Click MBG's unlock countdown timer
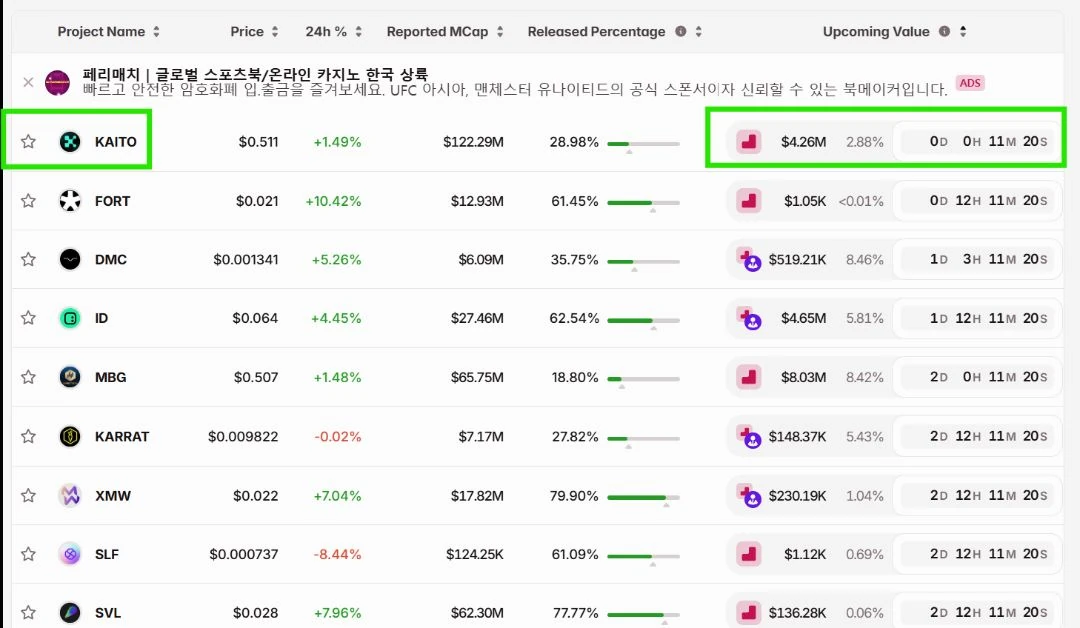This screenshot has height=628, width=1080. coord(977,377)
